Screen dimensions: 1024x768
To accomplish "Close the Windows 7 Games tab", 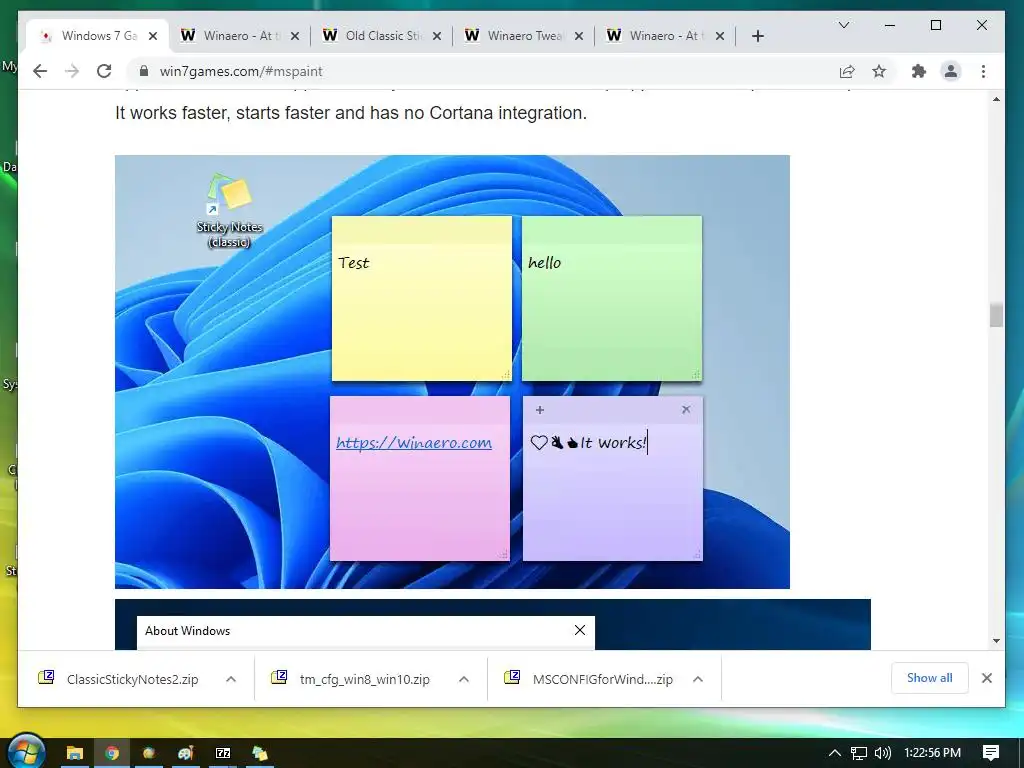I will [153, 36].
